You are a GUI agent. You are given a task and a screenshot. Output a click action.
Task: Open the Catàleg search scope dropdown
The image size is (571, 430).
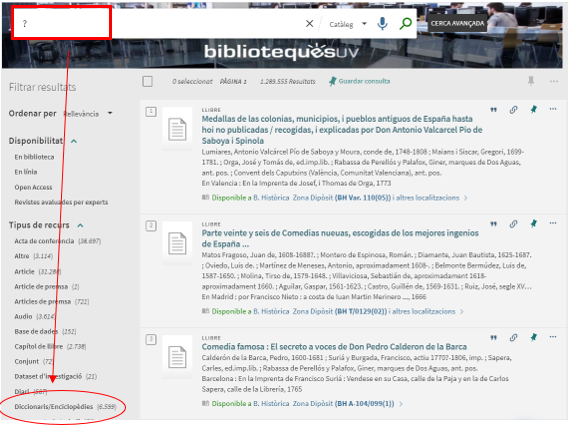coord(348,24)
